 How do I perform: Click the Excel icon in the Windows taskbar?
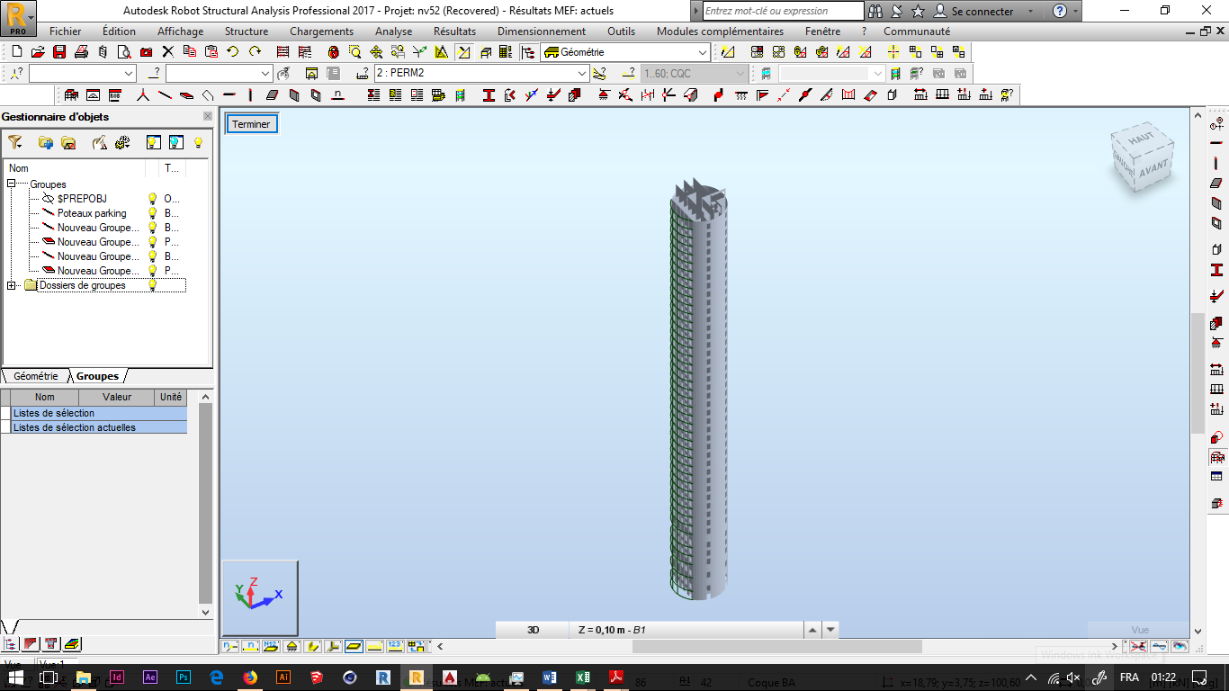(582, 677)
